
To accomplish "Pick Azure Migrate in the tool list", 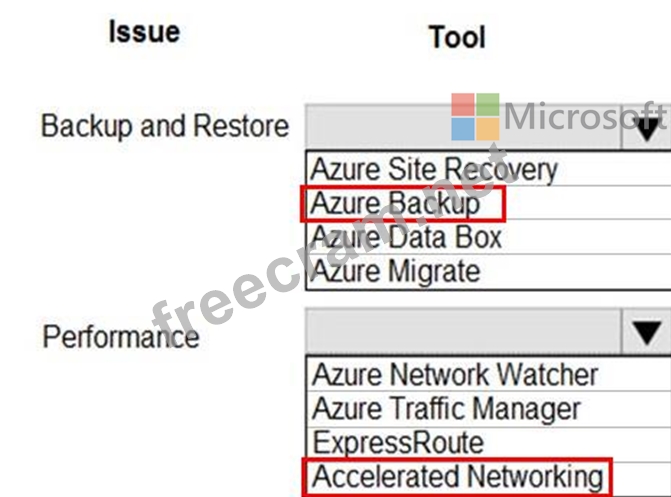I will coord(395,271).
